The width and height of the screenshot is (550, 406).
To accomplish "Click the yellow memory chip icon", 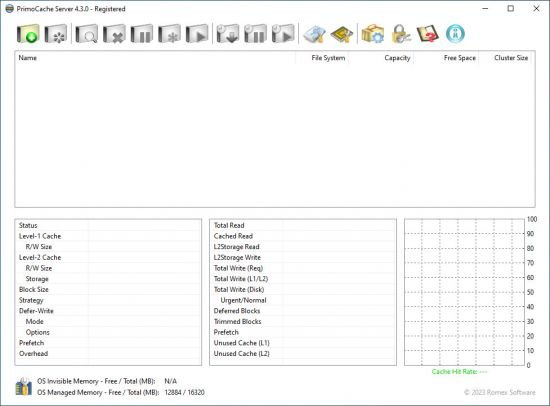I will click(x=342, y=34).
